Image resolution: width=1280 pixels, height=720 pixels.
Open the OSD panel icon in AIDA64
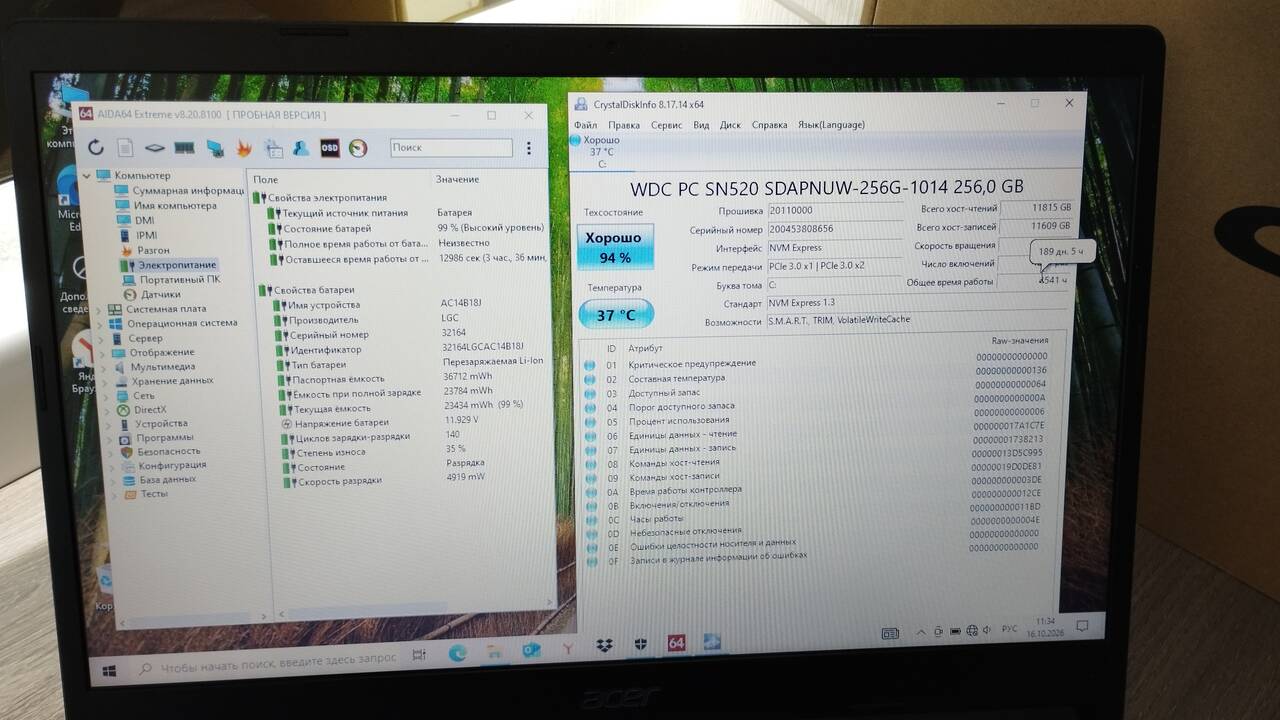point(329,148)
